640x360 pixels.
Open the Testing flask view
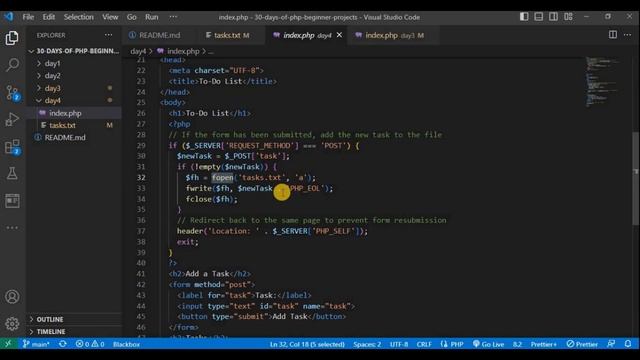[12, 173]
